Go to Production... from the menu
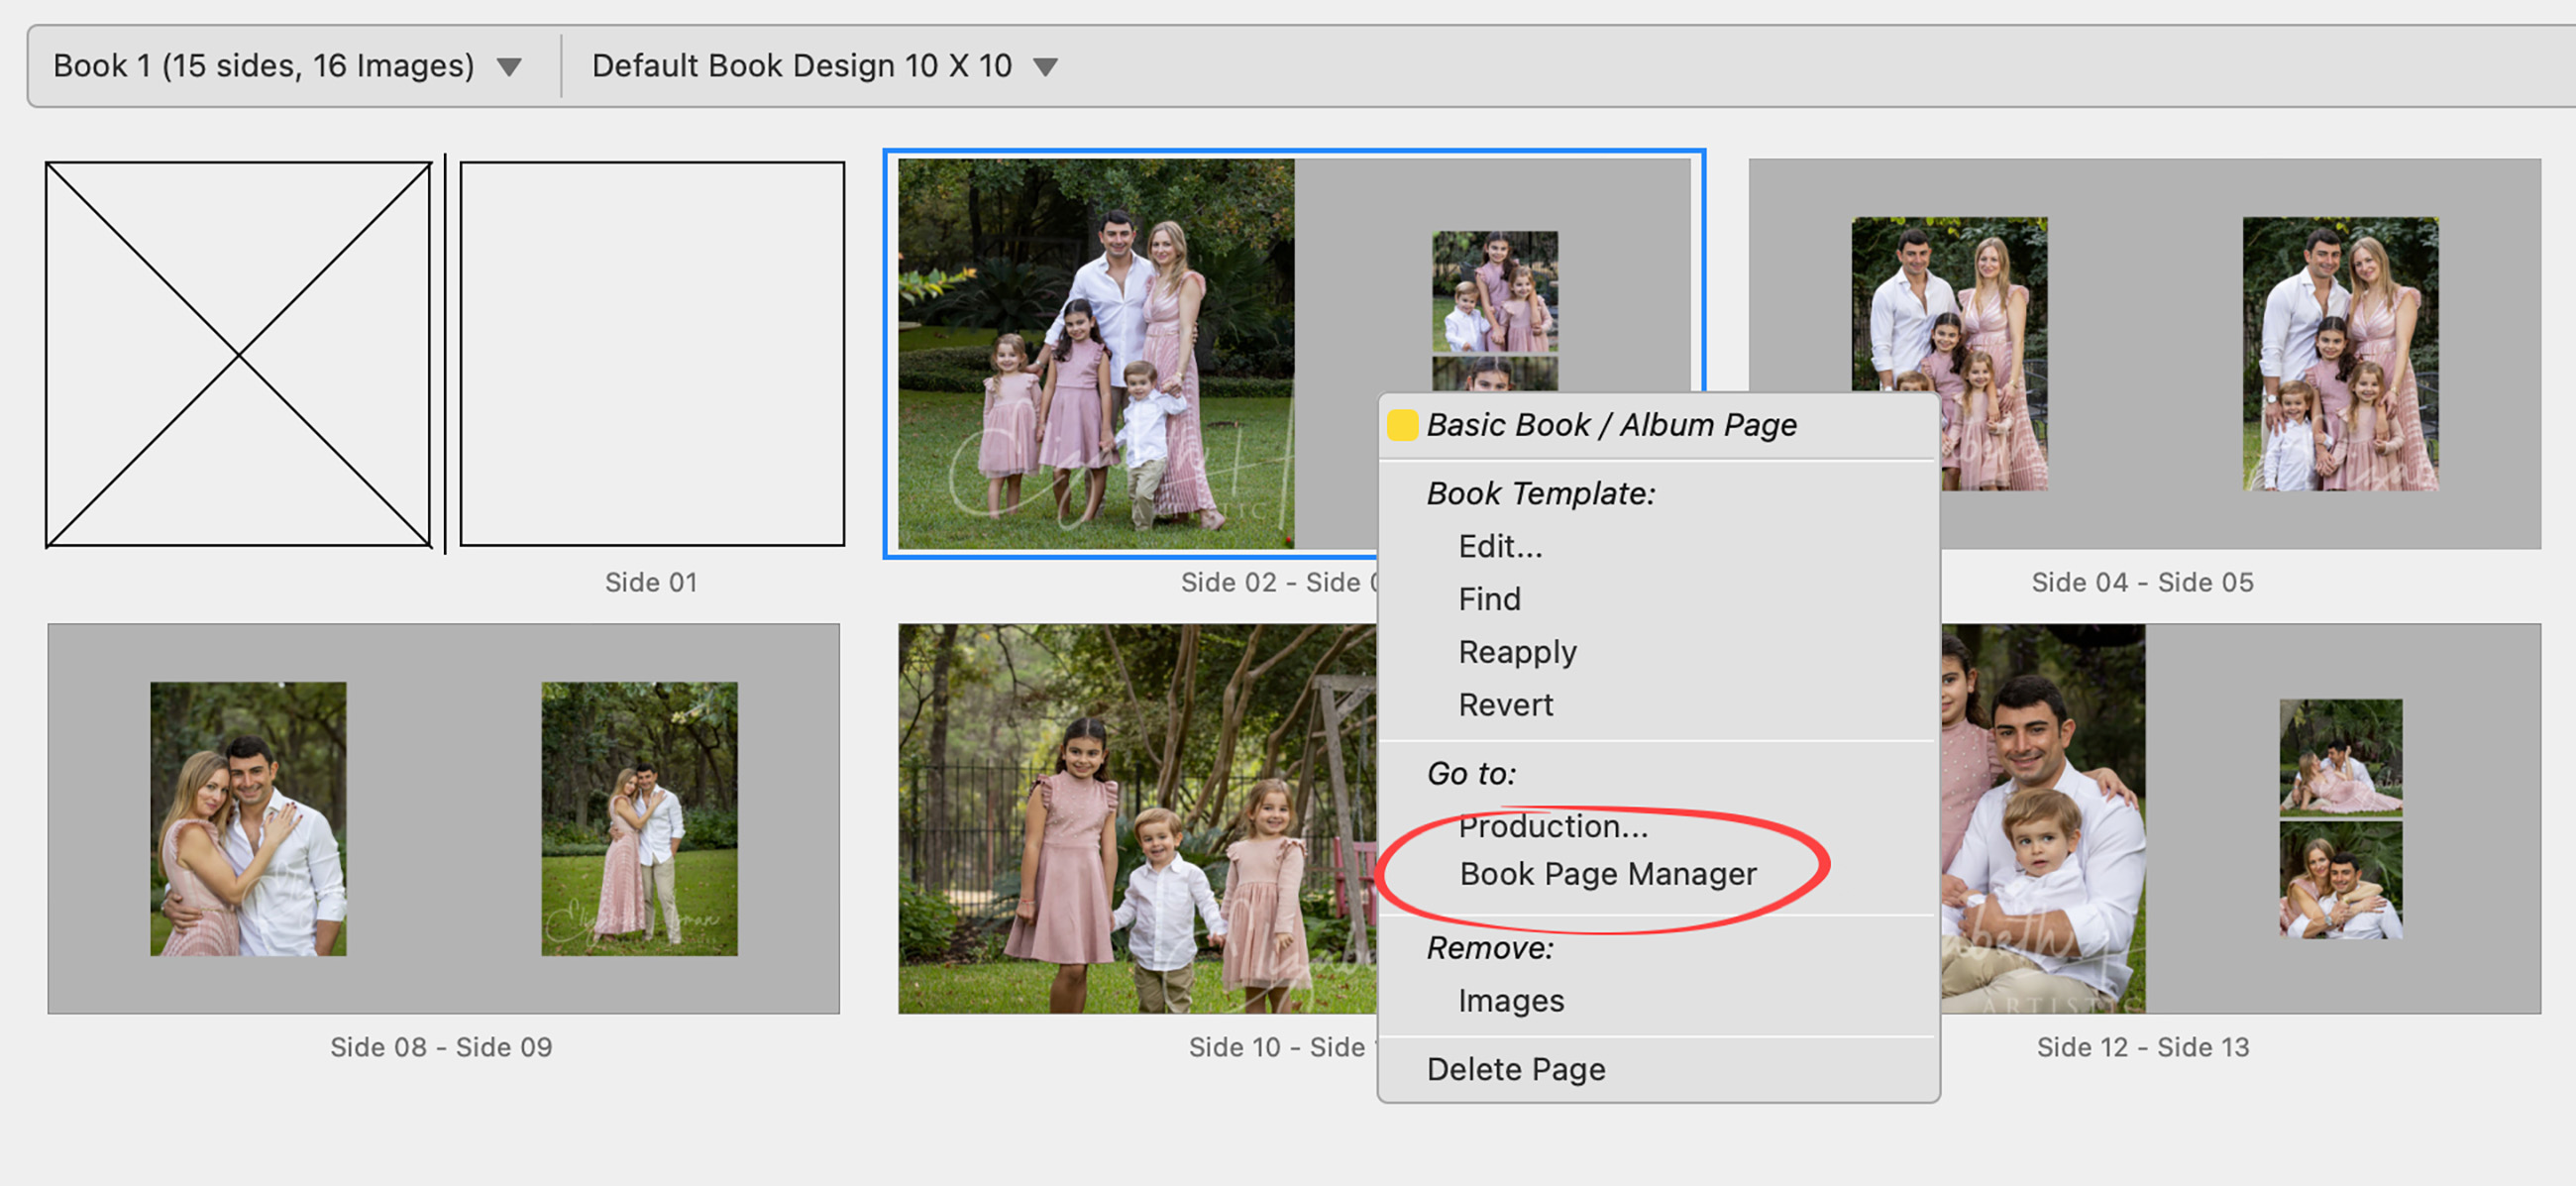The image size is (2576, 1186). 1552,826
